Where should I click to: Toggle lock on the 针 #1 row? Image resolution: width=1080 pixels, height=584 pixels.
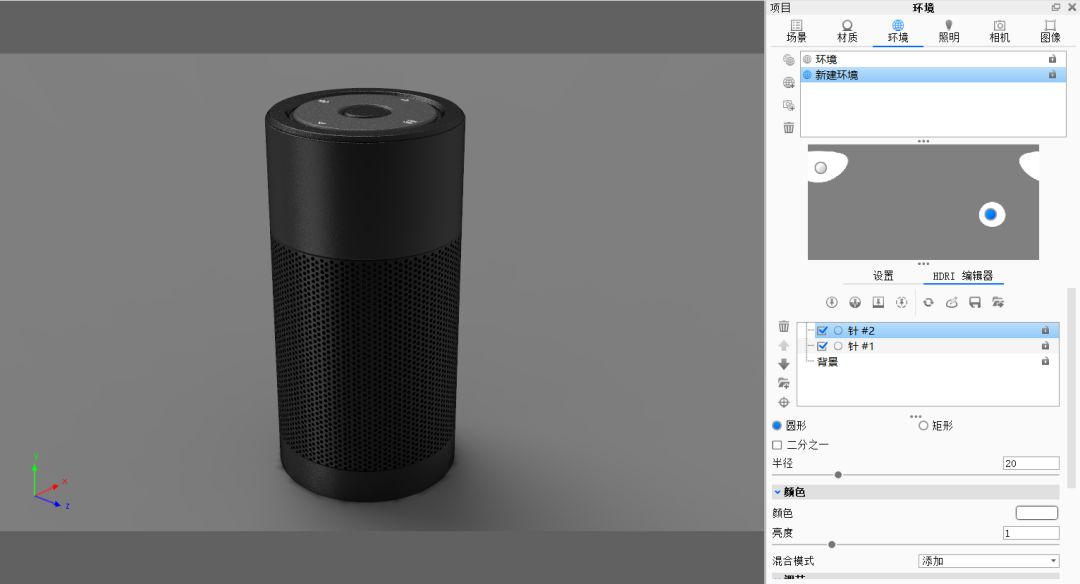[x=1045, y=346]
